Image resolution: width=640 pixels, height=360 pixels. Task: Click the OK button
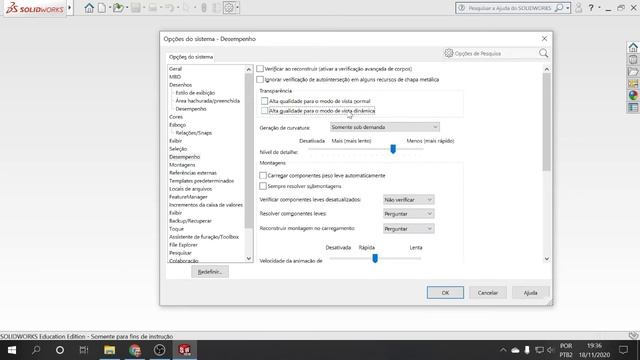coord(445,293)
